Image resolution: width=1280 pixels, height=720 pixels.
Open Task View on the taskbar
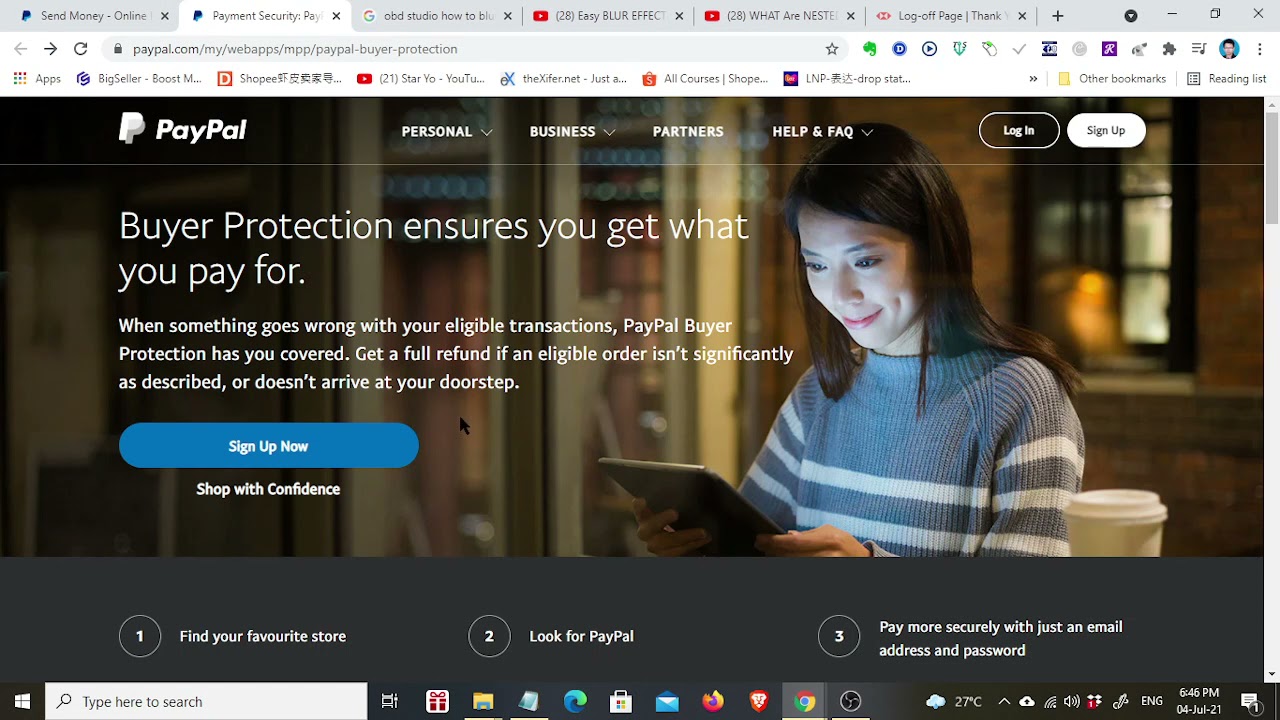click(390, 701)
